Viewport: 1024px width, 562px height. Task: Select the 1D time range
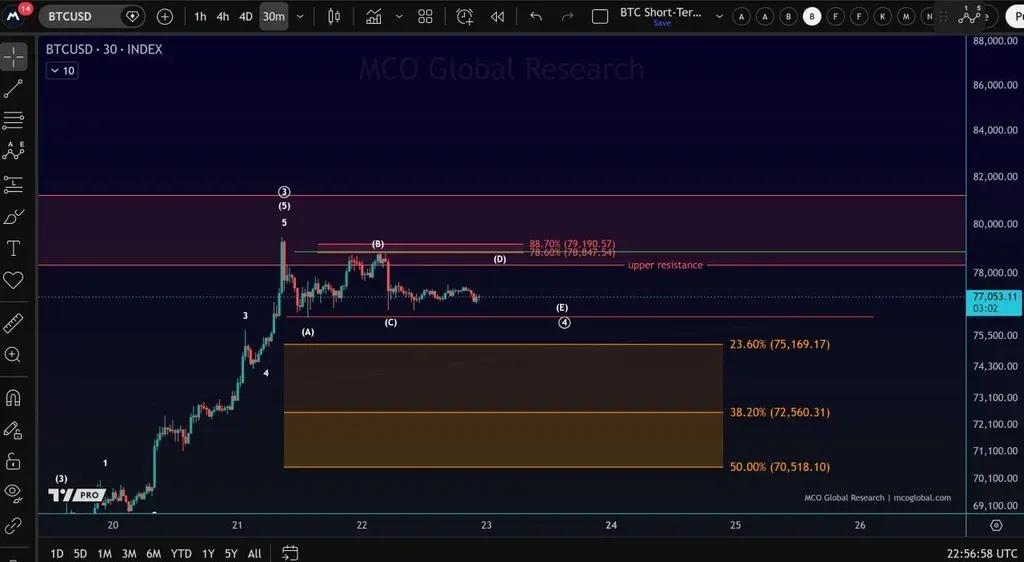coord(57,554)
